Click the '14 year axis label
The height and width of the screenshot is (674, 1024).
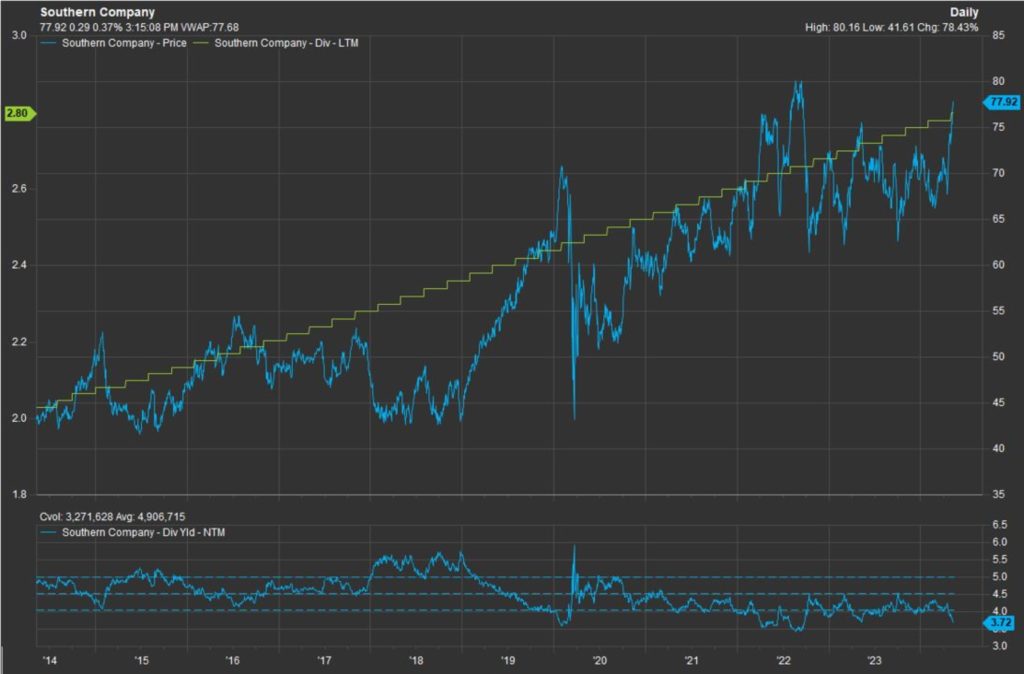[50, 660]
